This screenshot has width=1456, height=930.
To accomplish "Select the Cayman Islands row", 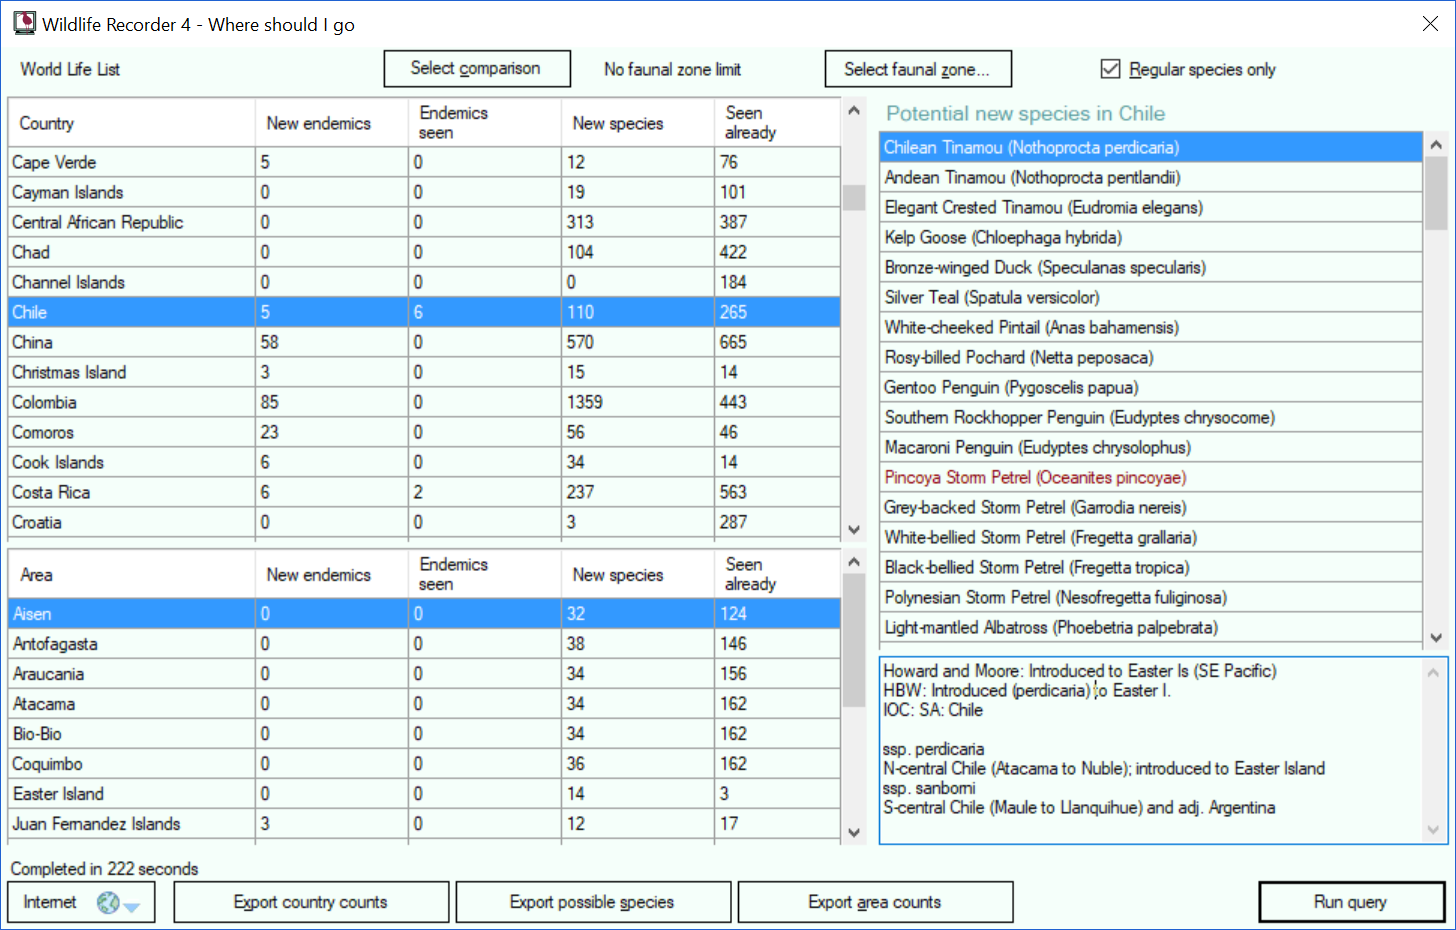I will (x=424, y=192).
